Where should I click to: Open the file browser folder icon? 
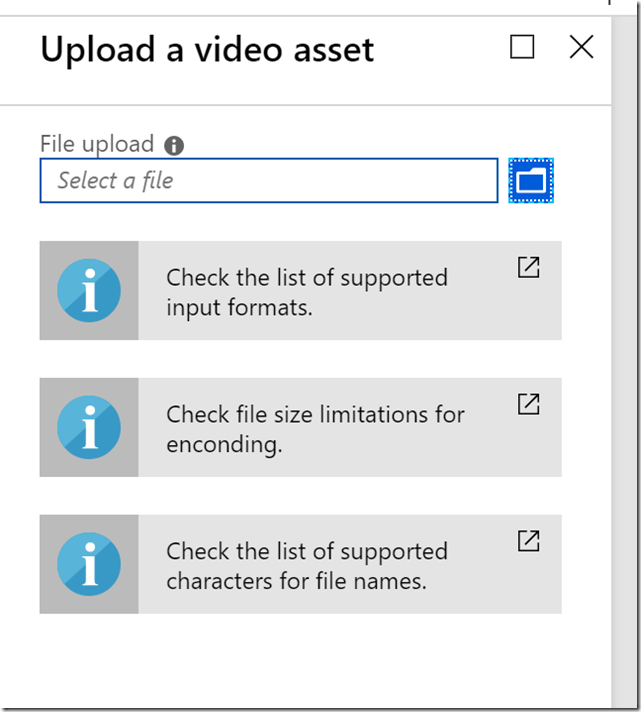(532, 181)
